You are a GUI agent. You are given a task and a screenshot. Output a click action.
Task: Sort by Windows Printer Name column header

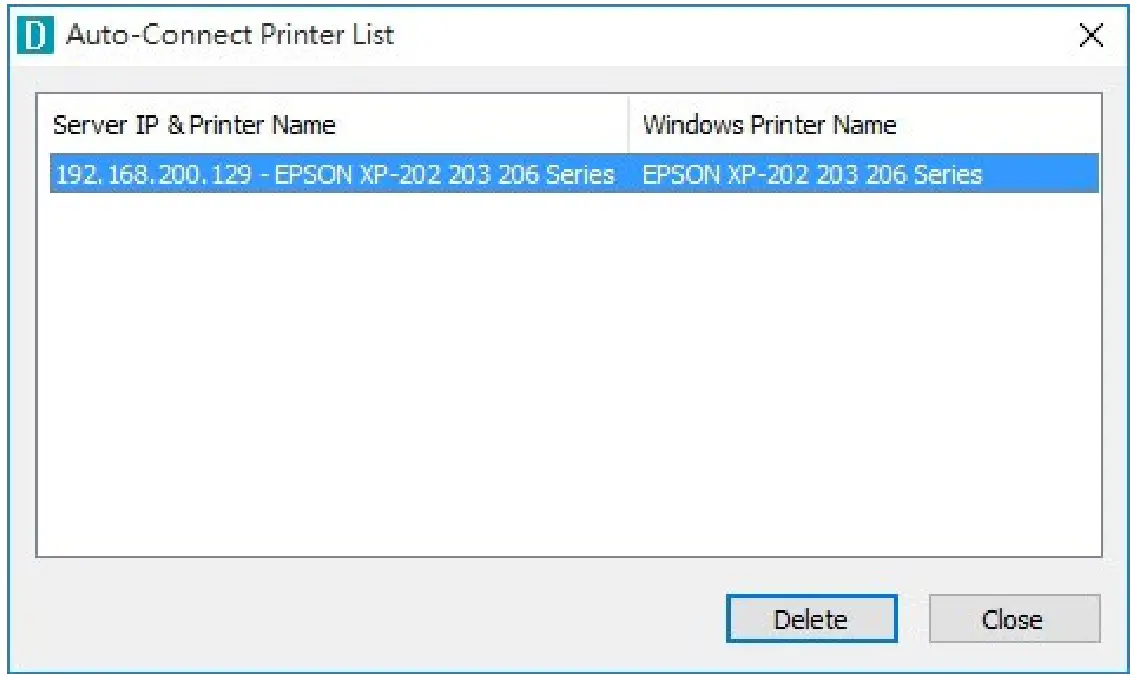coord(769,125)
